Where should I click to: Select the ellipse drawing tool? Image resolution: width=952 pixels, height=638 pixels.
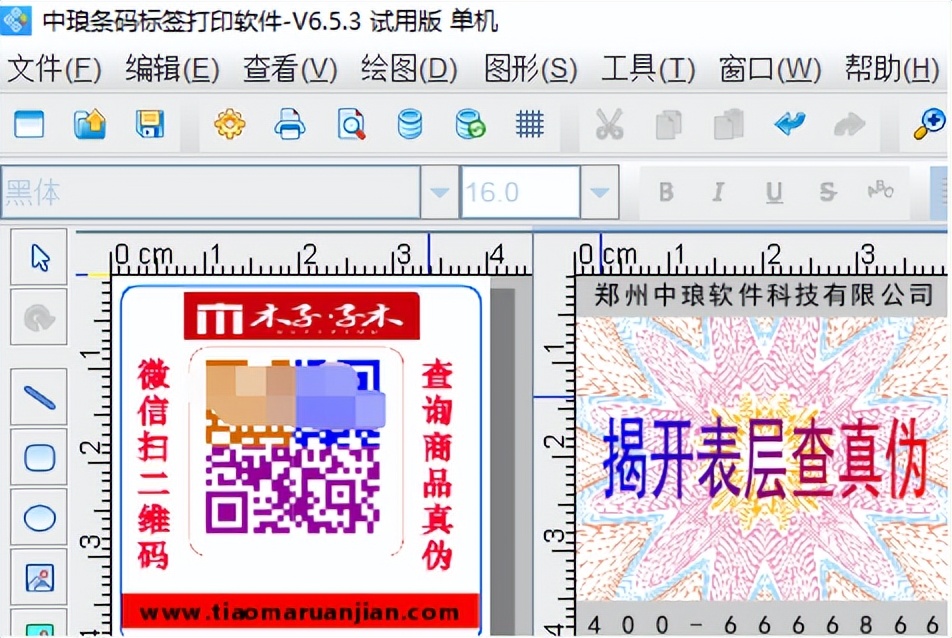37,517
